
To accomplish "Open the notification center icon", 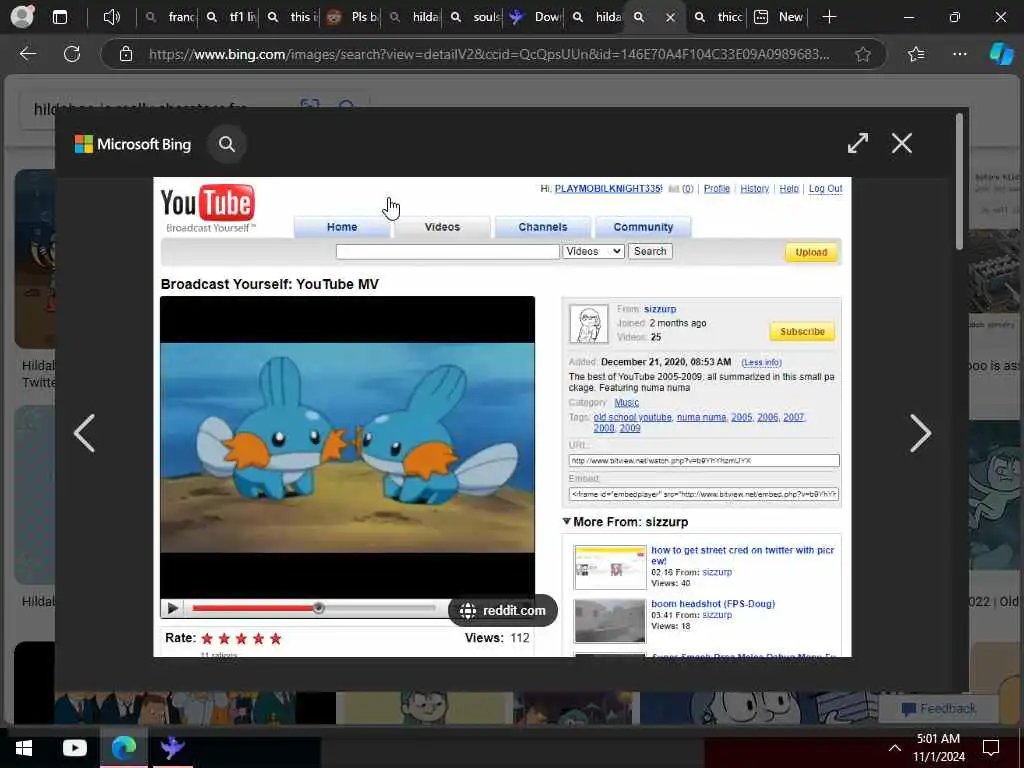I will pyautogui.click(x=991, y=748).
